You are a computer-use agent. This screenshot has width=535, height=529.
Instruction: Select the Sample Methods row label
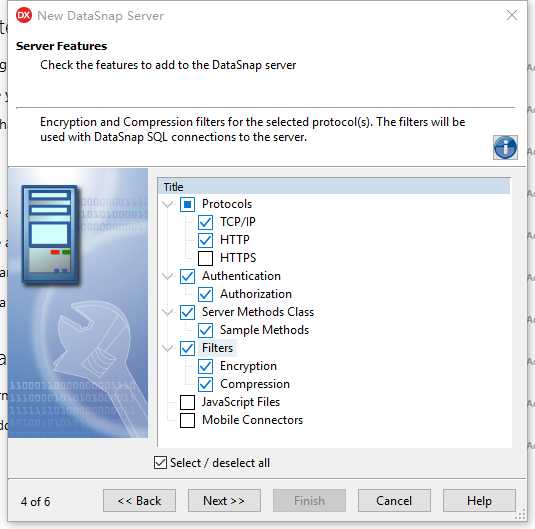264,330
